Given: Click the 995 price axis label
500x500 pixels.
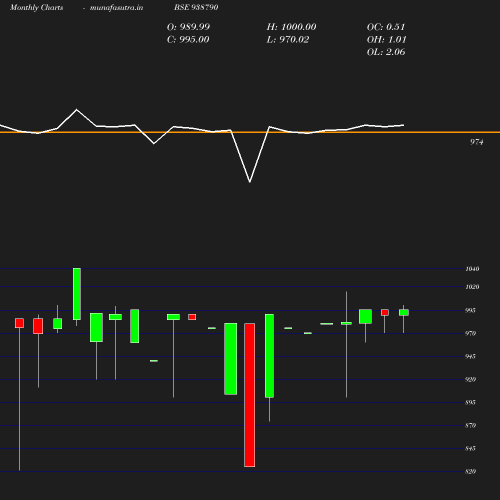Looking at the screenshot, I should click(x=470, y=310).
